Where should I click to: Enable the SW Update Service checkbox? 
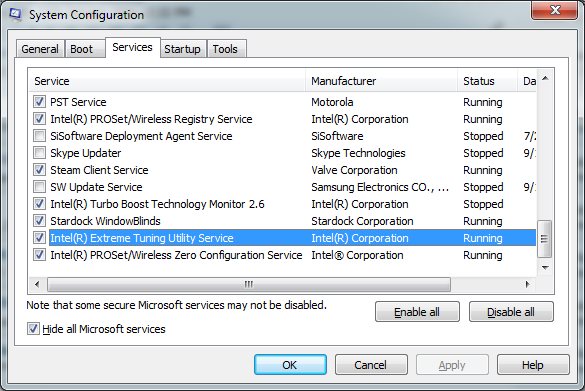point(39,187)
